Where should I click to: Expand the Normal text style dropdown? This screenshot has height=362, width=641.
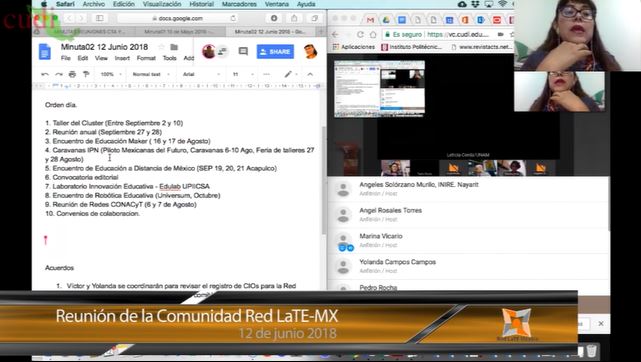[150, 74]
